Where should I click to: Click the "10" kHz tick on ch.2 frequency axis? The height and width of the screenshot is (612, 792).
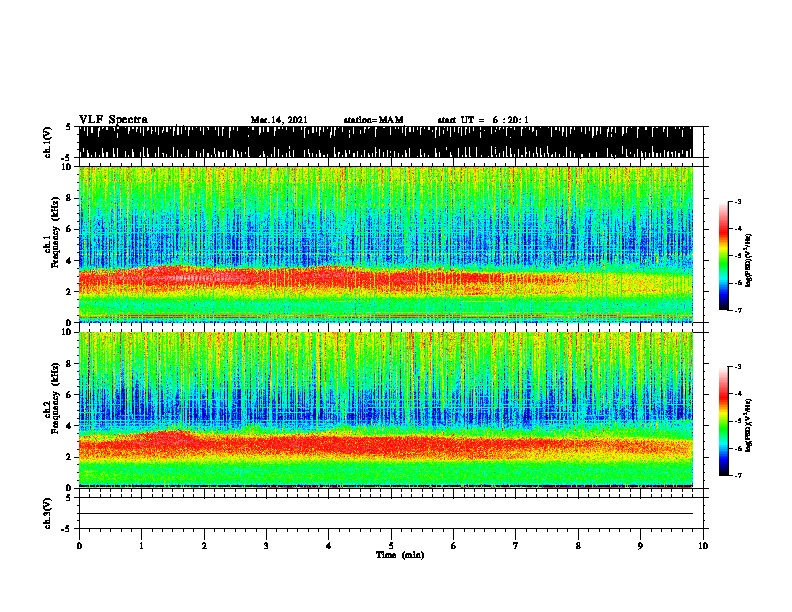(68, 332)
